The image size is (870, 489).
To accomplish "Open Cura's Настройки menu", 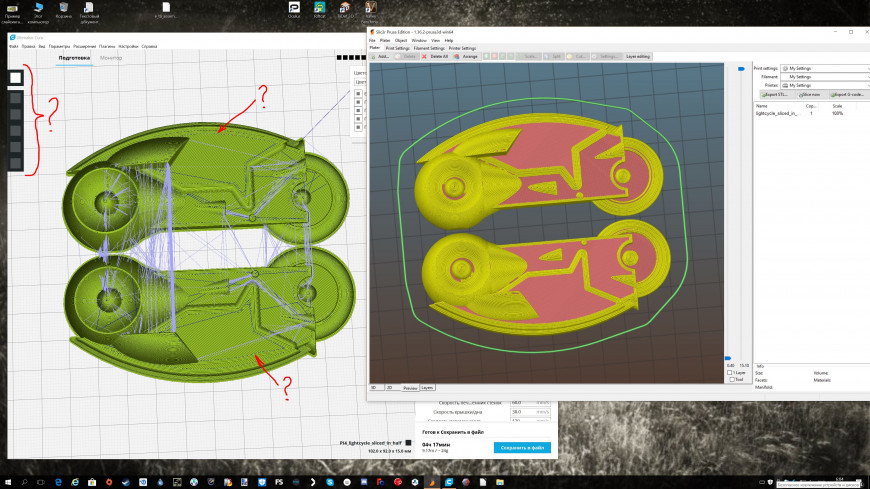I will [x=128, y=47].
